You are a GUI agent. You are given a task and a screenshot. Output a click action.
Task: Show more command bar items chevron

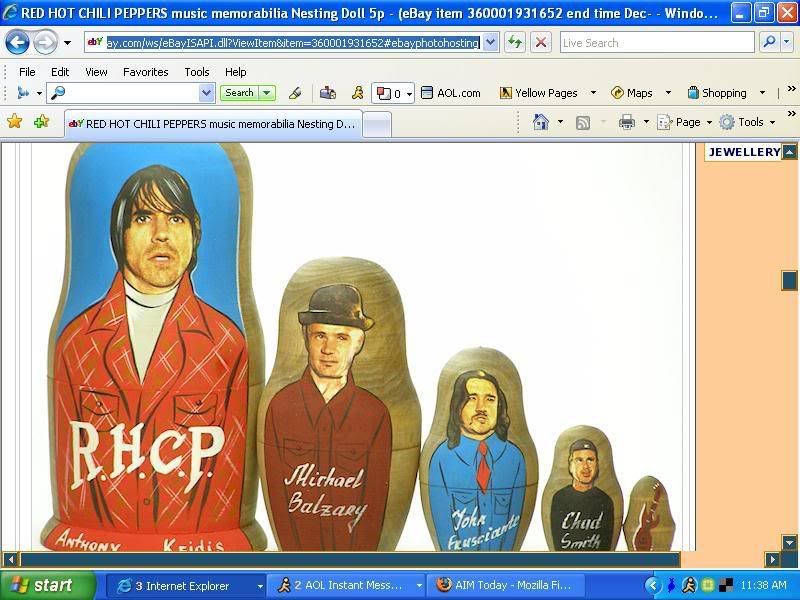point(791,114)
